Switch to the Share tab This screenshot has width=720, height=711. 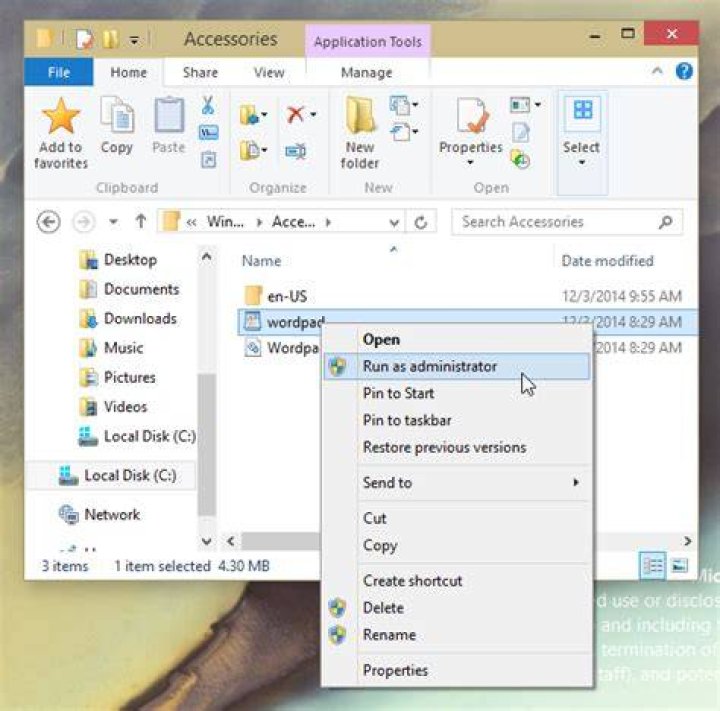(x=200, y=72)
